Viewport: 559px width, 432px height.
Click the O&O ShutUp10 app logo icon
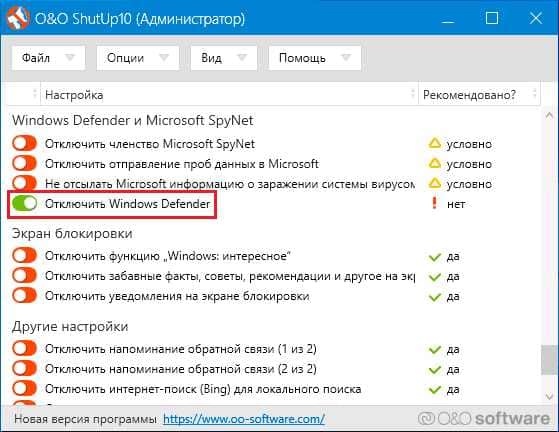(17, 18)
